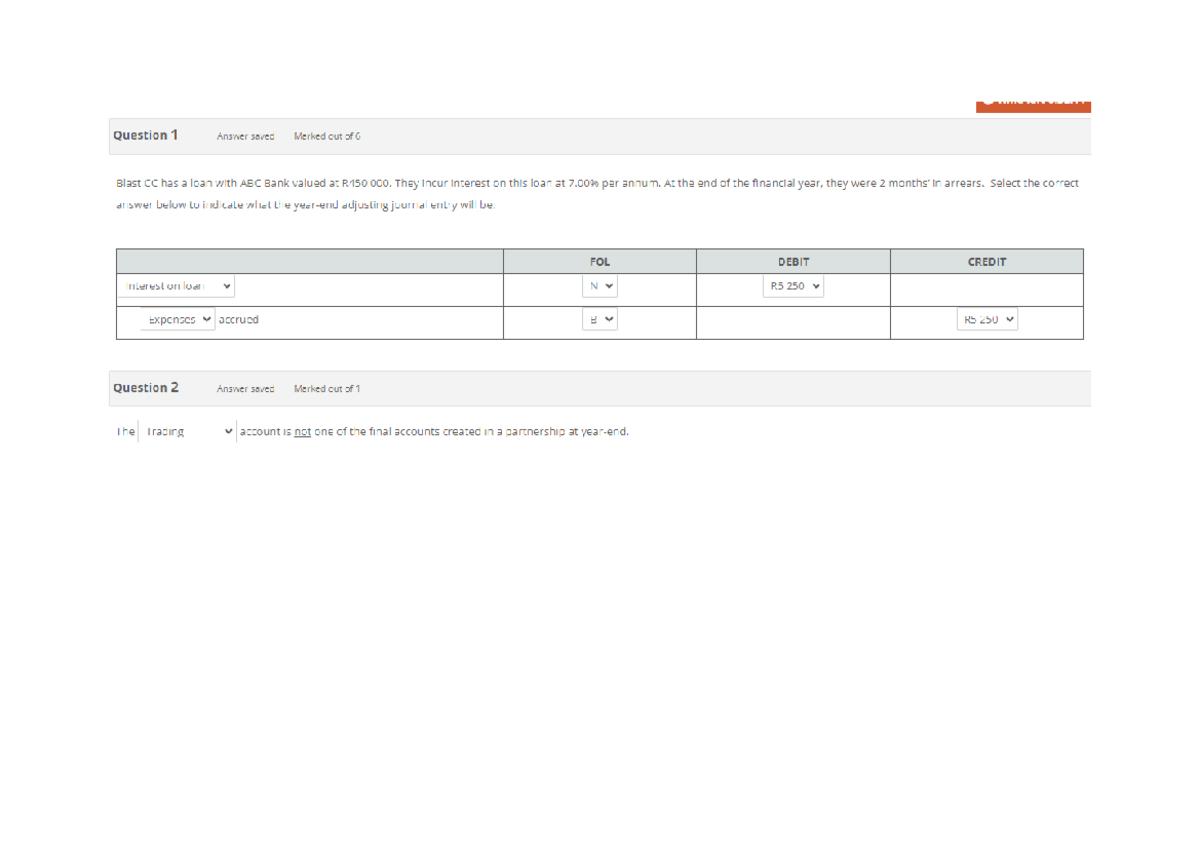Screen dimensions: 1200x848
Task: Open the CREDIT amount dropdown showing 'R5 250'
Action: click(x=987, y=320)
